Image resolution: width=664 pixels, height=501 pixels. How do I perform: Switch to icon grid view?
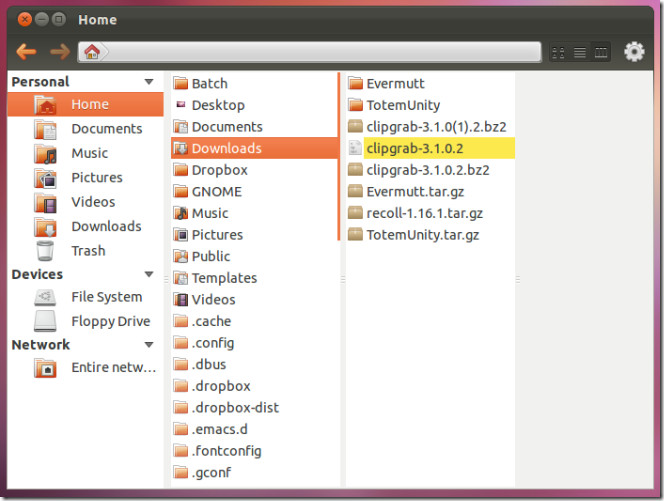click(x=559, y=53)
